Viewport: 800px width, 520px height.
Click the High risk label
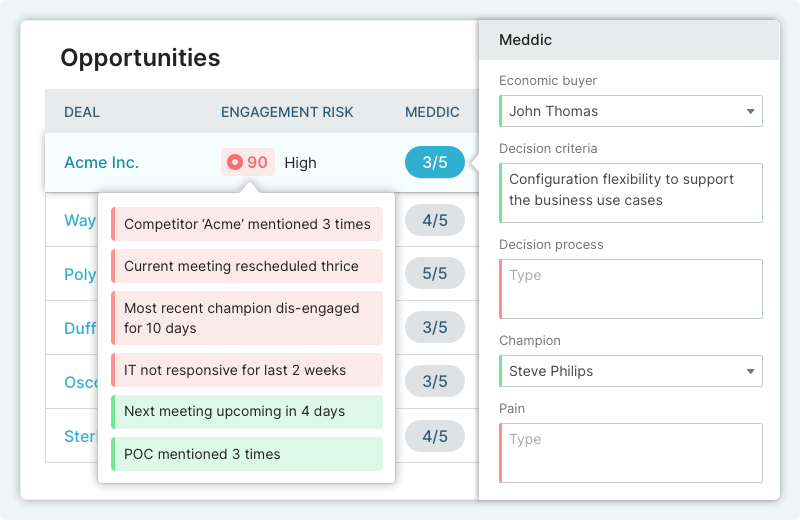tap(301, 163)
